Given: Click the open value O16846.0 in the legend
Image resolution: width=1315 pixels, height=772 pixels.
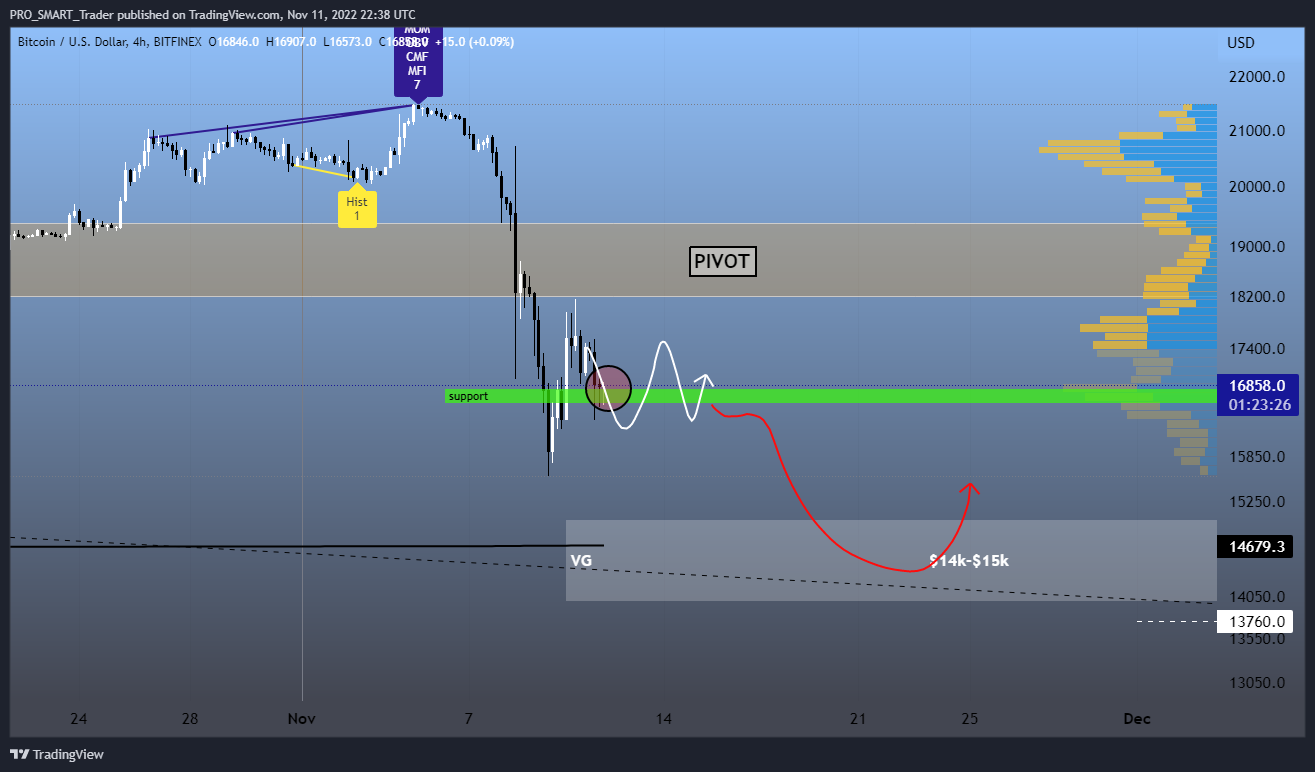Looking at the screenshot, I should click(236, 42).
